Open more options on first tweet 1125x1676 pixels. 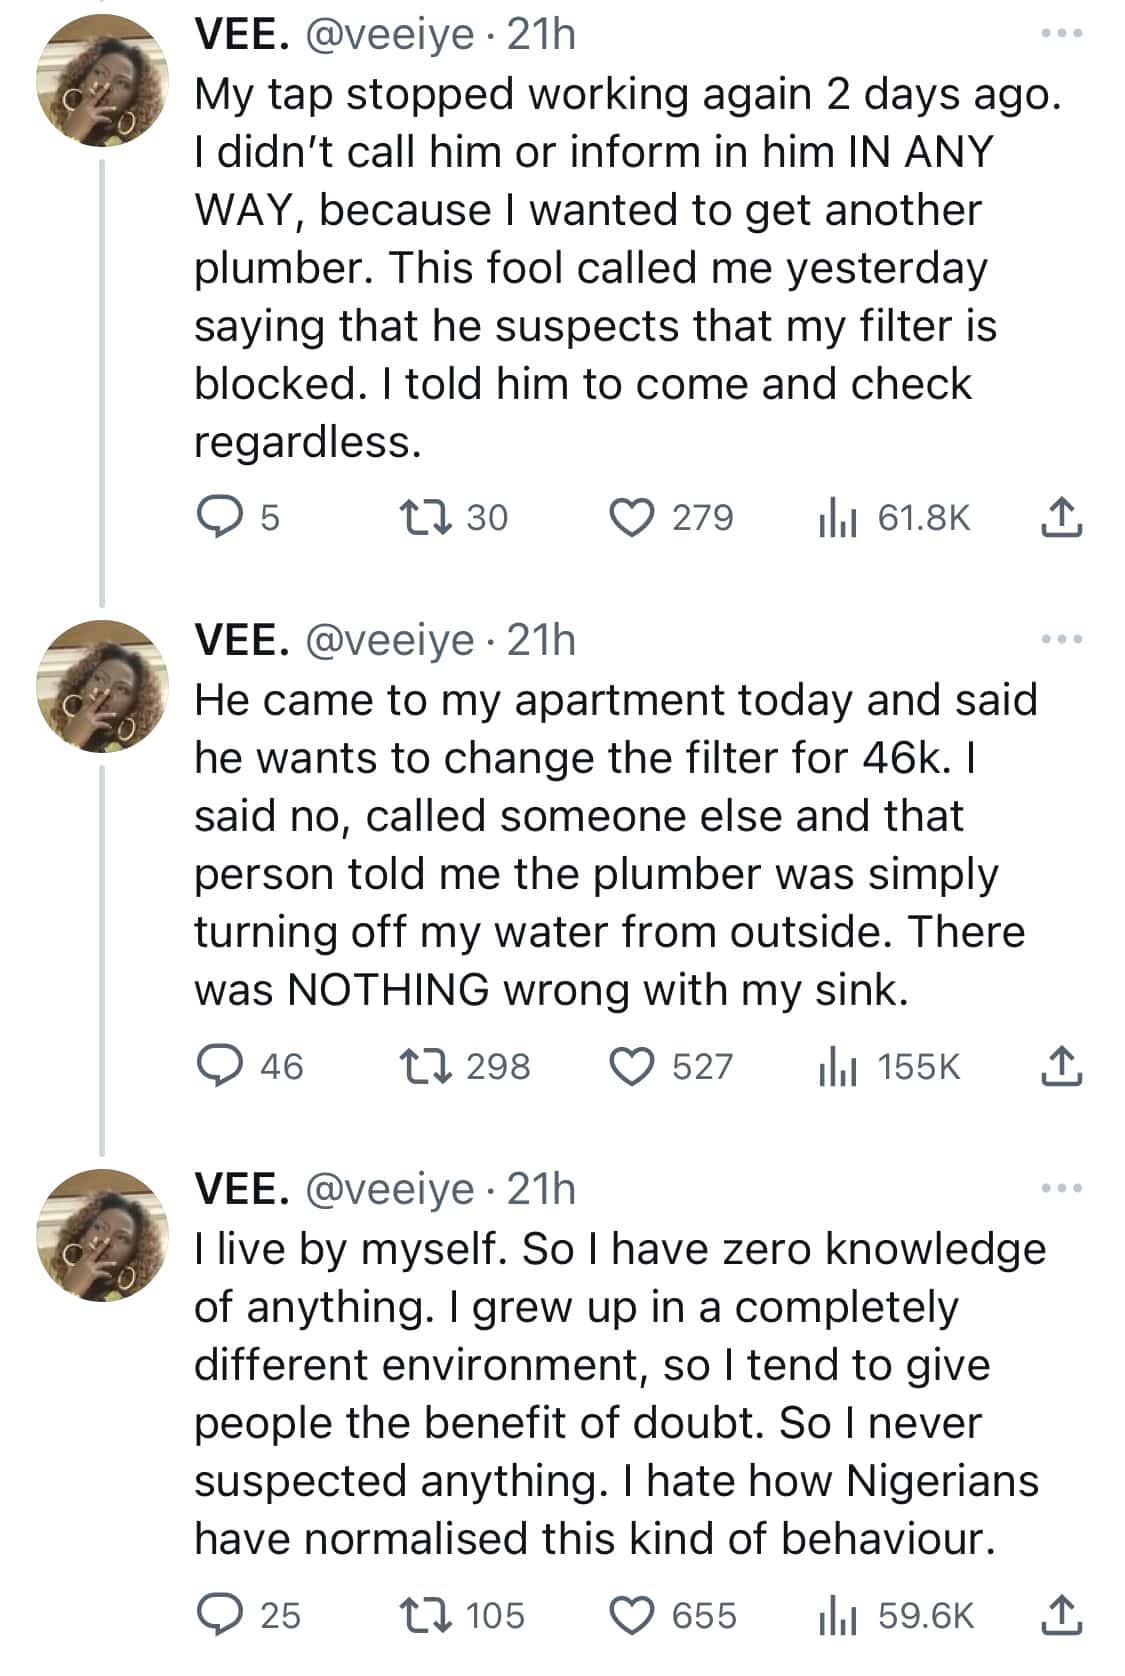tap(1061, 35)
